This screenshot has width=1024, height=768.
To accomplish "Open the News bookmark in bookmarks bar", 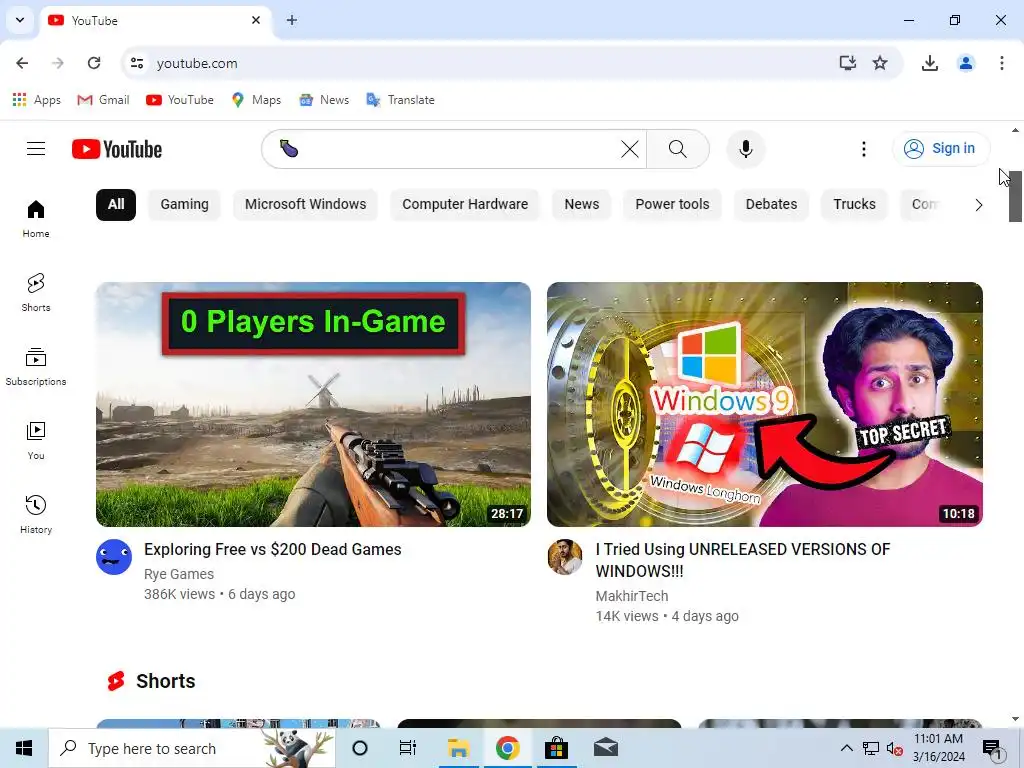I will pyautogui.click(x=324, y=100).
